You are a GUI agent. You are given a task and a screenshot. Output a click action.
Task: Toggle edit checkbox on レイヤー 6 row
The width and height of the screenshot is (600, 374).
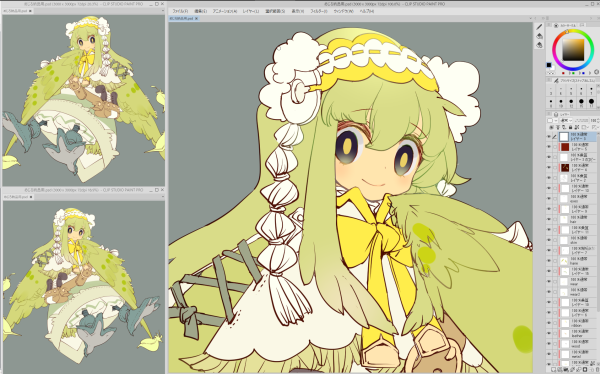click(555, 168)
